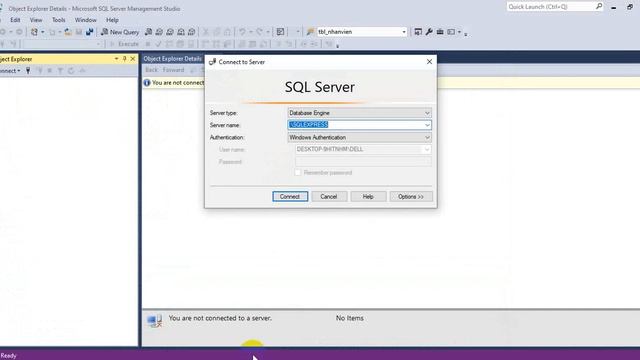Image resolution: width=640 pixels, height=360 pixels.
Task: Click the info icon in notification bar
Action: click(147, 83)
